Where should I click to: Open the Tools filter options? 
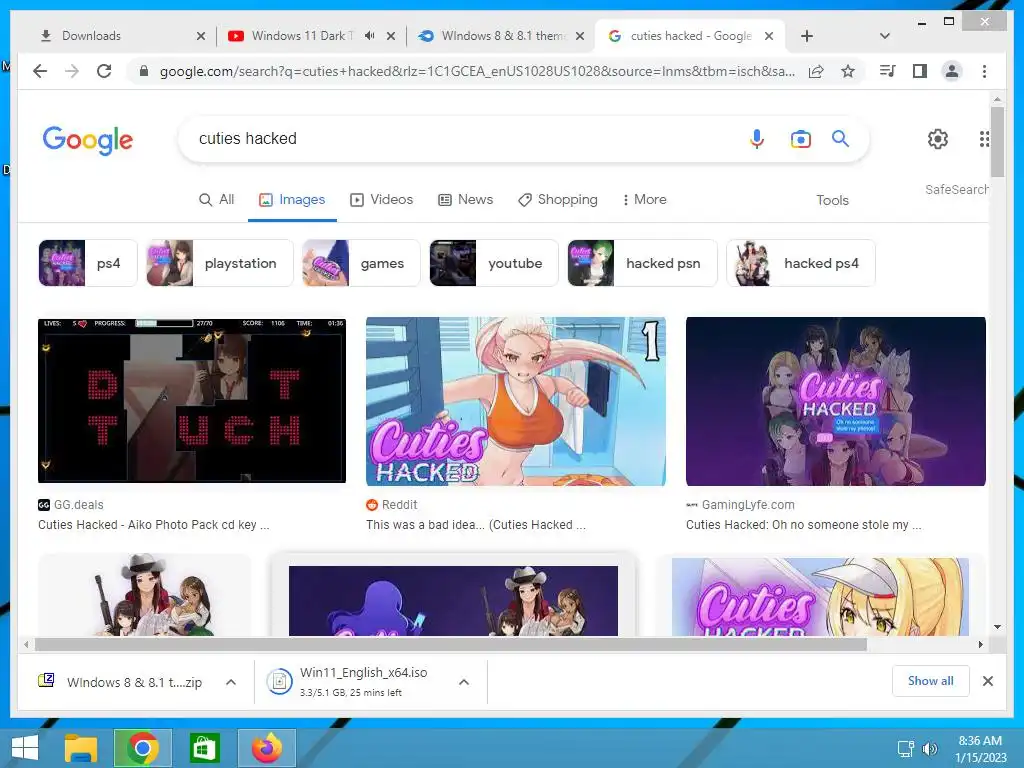click(x=832, y=200)
